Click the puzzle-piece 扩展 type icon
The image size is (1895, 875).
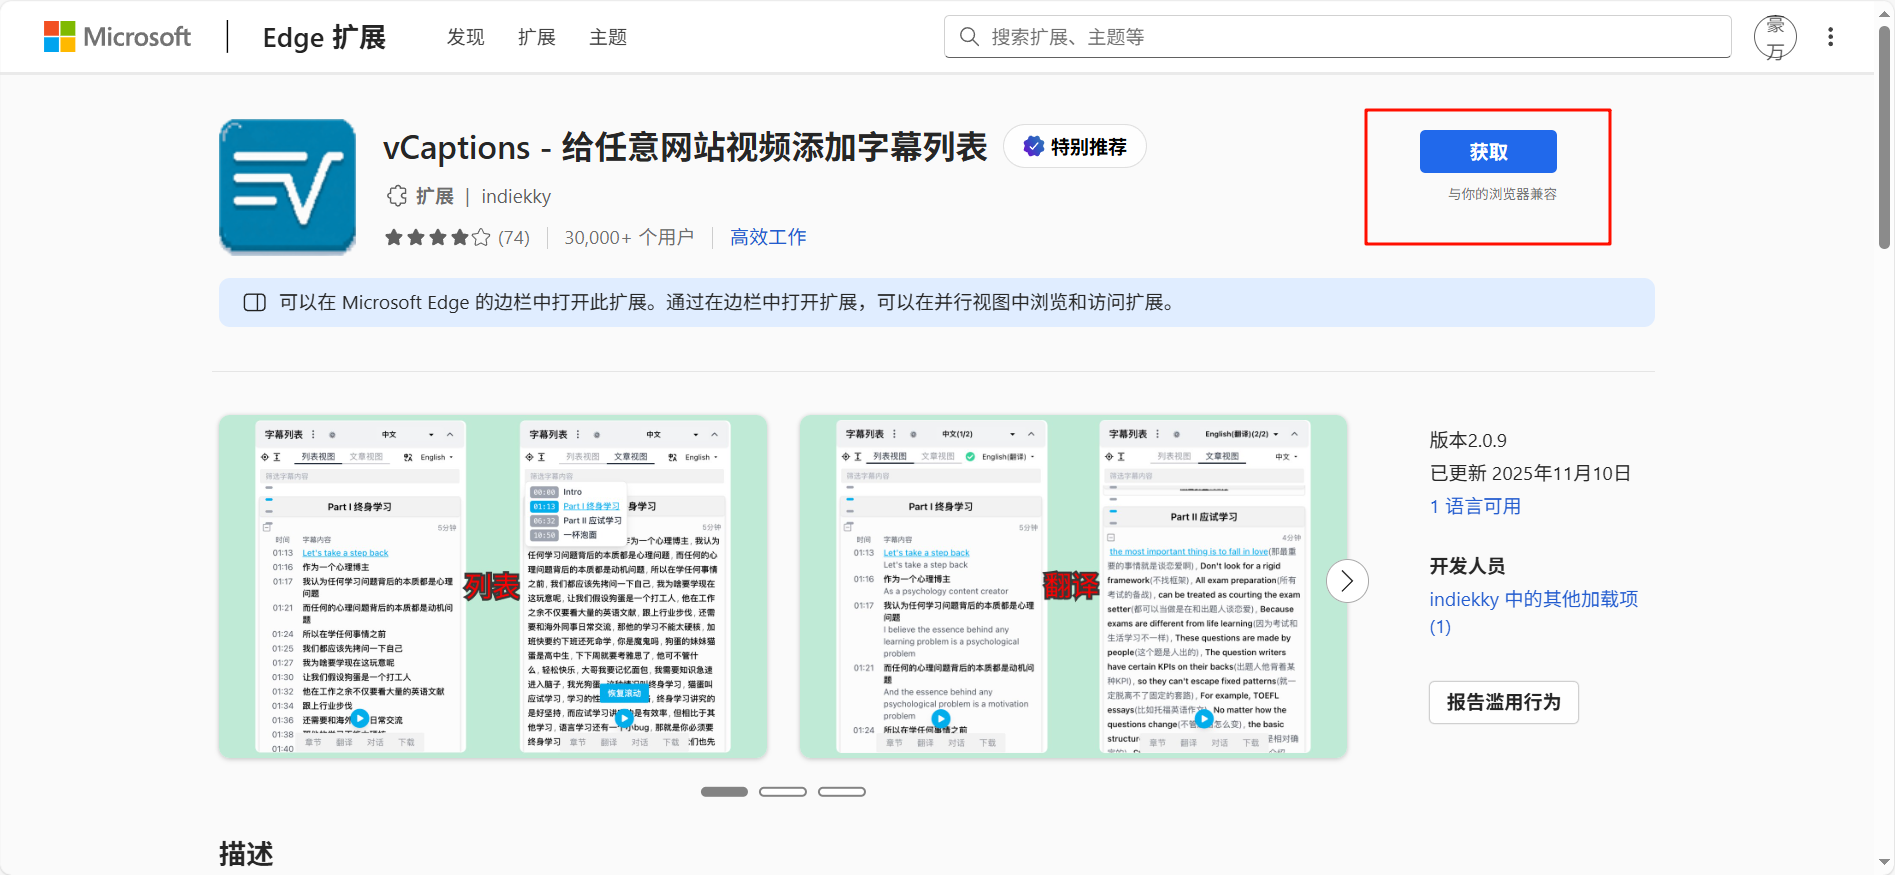click(x=397, y=196)
